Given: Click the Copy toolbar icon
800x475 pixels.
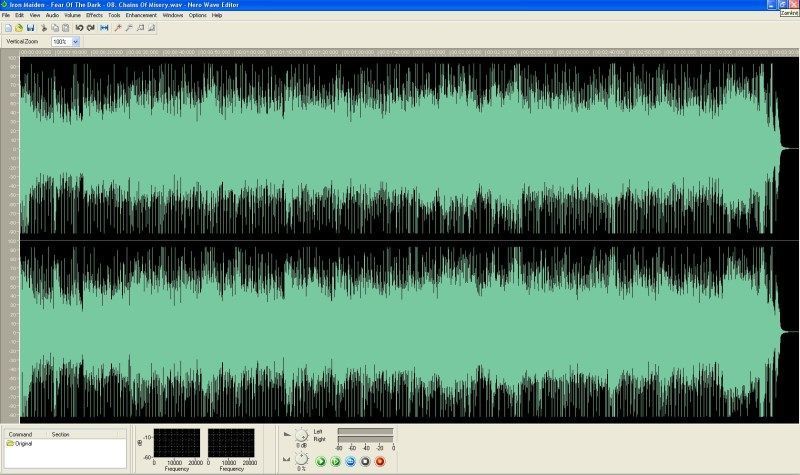Looking at the screenshot, I should point(55,28).
